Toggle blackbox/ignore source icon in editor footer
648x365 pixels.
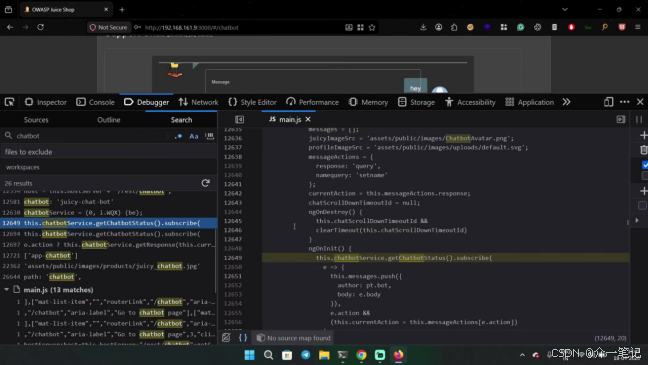coord(226,338)
